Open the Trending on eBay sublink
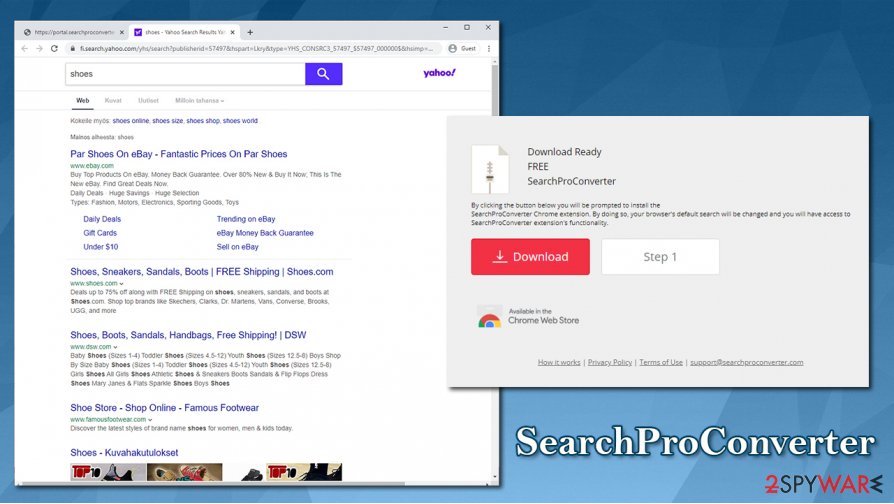Screen dimensions: 894x504 (246, 219)
